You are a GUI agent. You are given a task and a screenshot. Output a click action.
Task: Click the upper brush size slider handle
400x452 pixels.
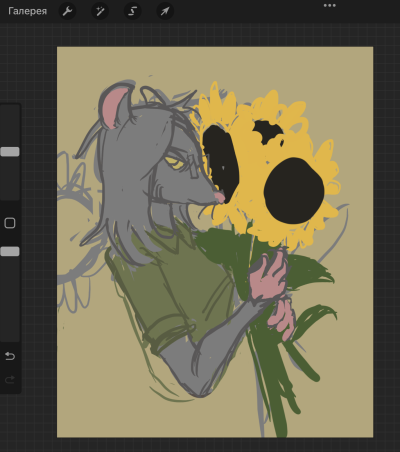(10, 152)
